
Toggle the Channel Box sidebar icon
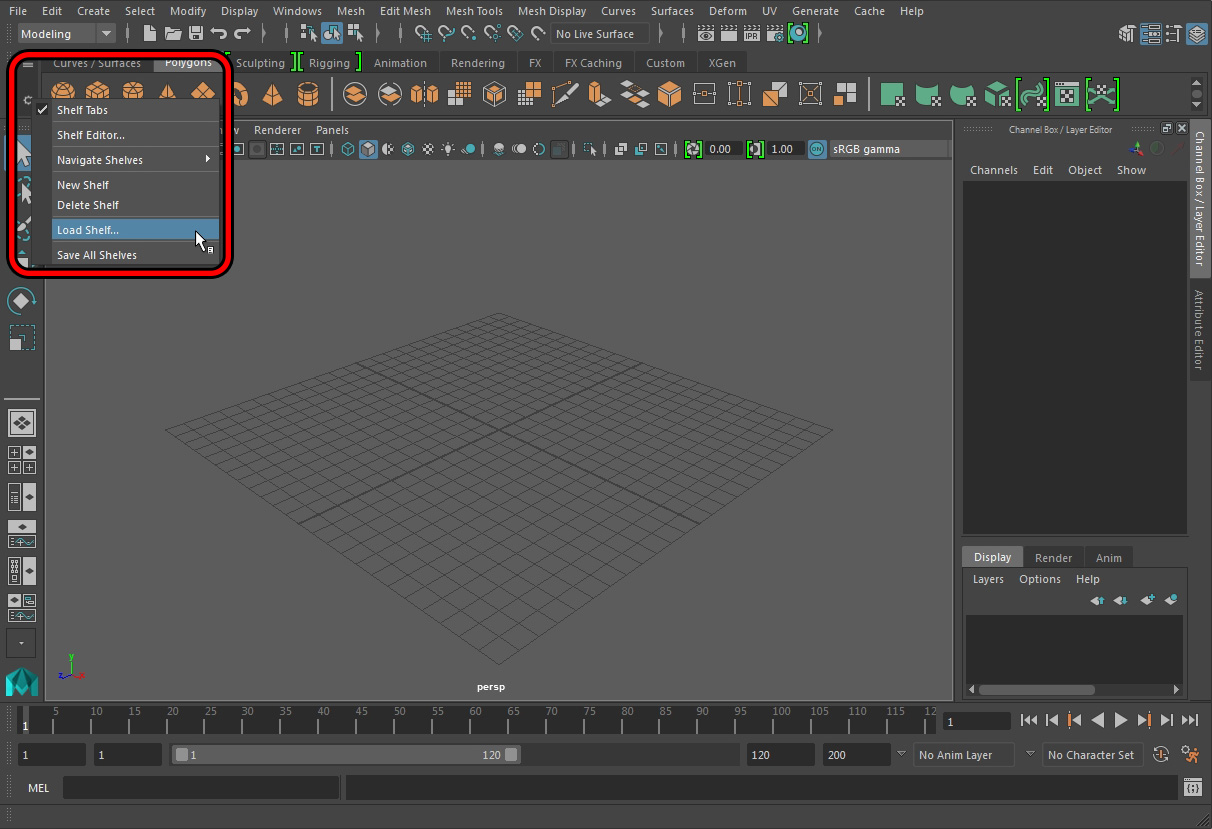1198,34
